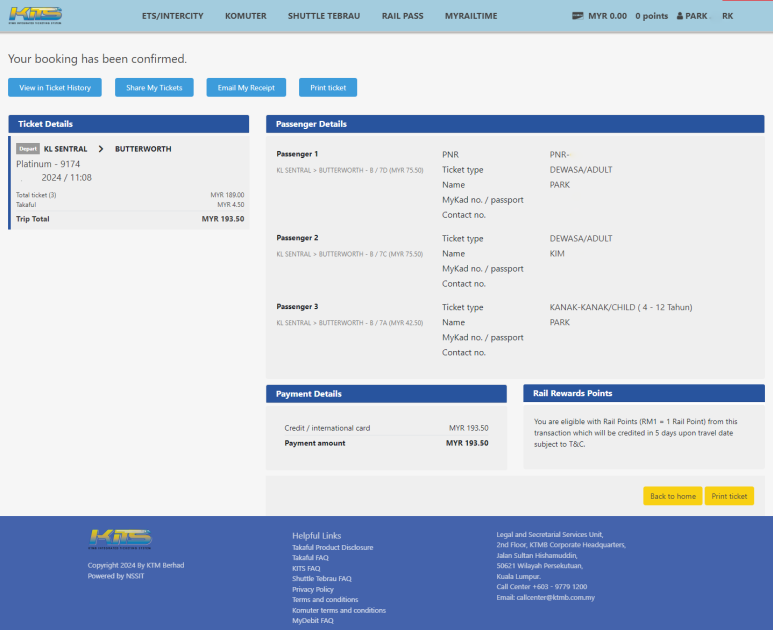Click the KANAK-KANAK/CHILD ticket type value
This screenshot has height=630, width=773.
pyautogui.click(x=621, y=307)
